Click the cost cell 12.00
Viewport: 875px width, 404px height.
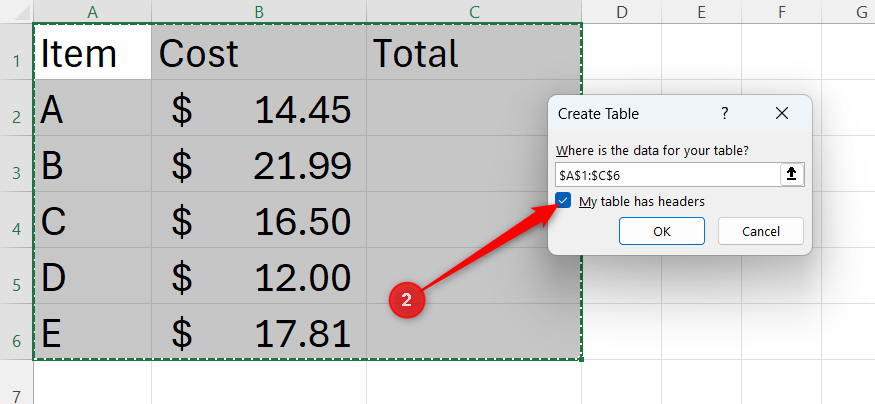pos(259,276)
